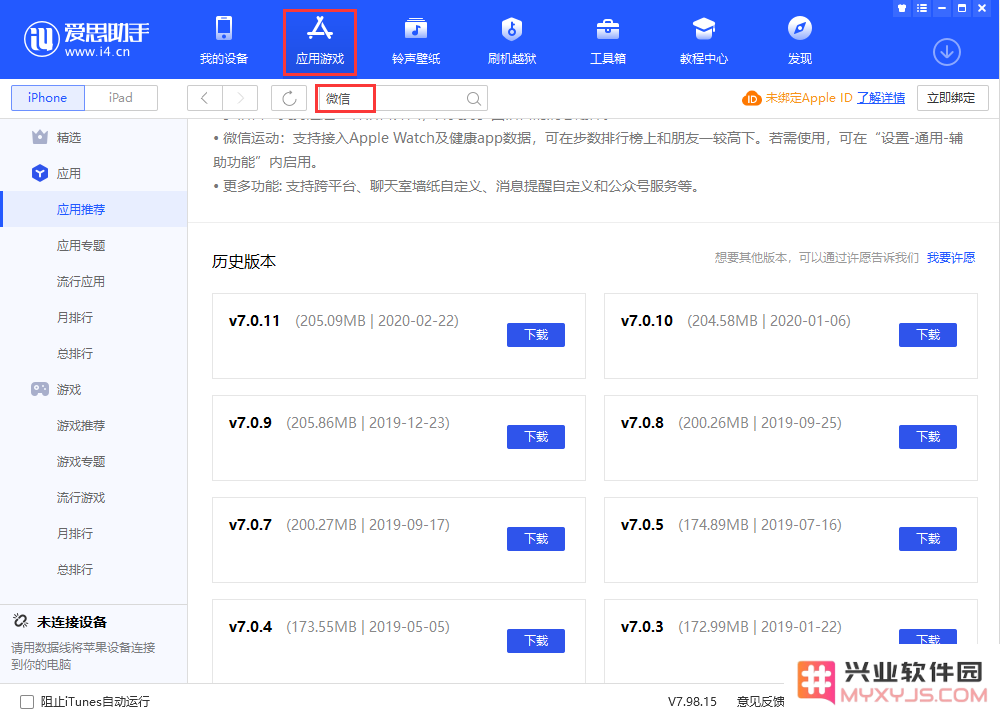Click 历史版本 heading

244,262
